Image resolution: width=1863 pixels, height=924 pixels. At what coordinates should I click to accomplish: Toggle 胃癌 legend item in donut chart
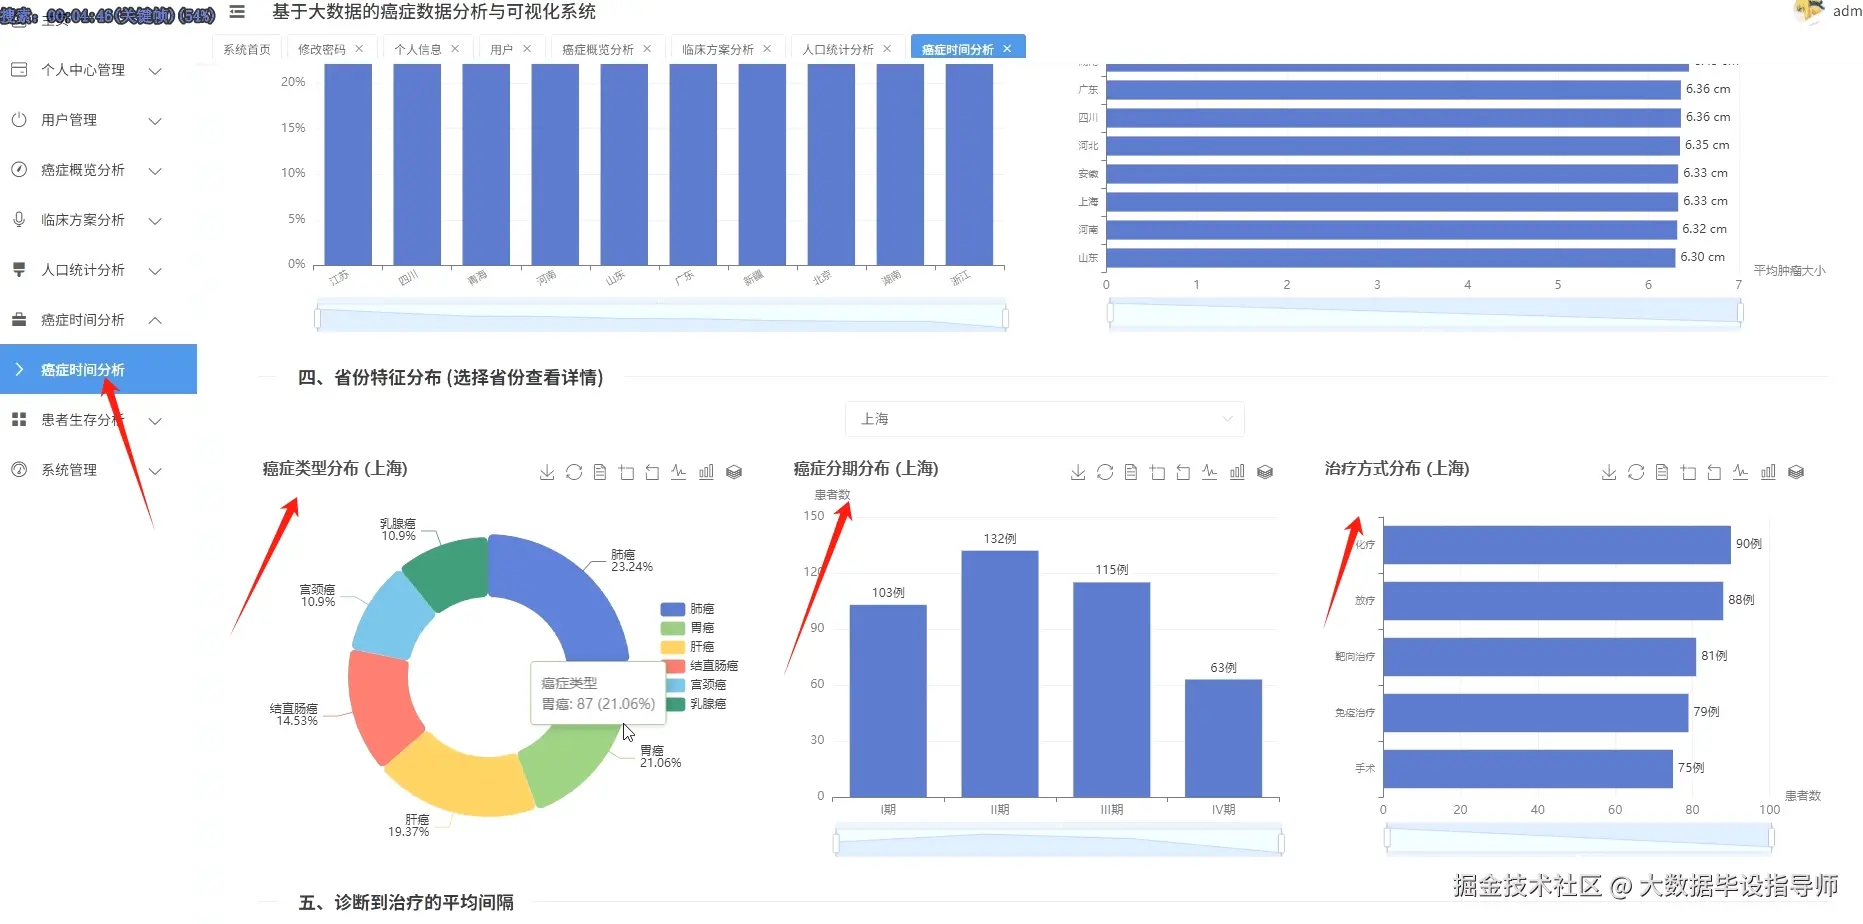[688, 628]
